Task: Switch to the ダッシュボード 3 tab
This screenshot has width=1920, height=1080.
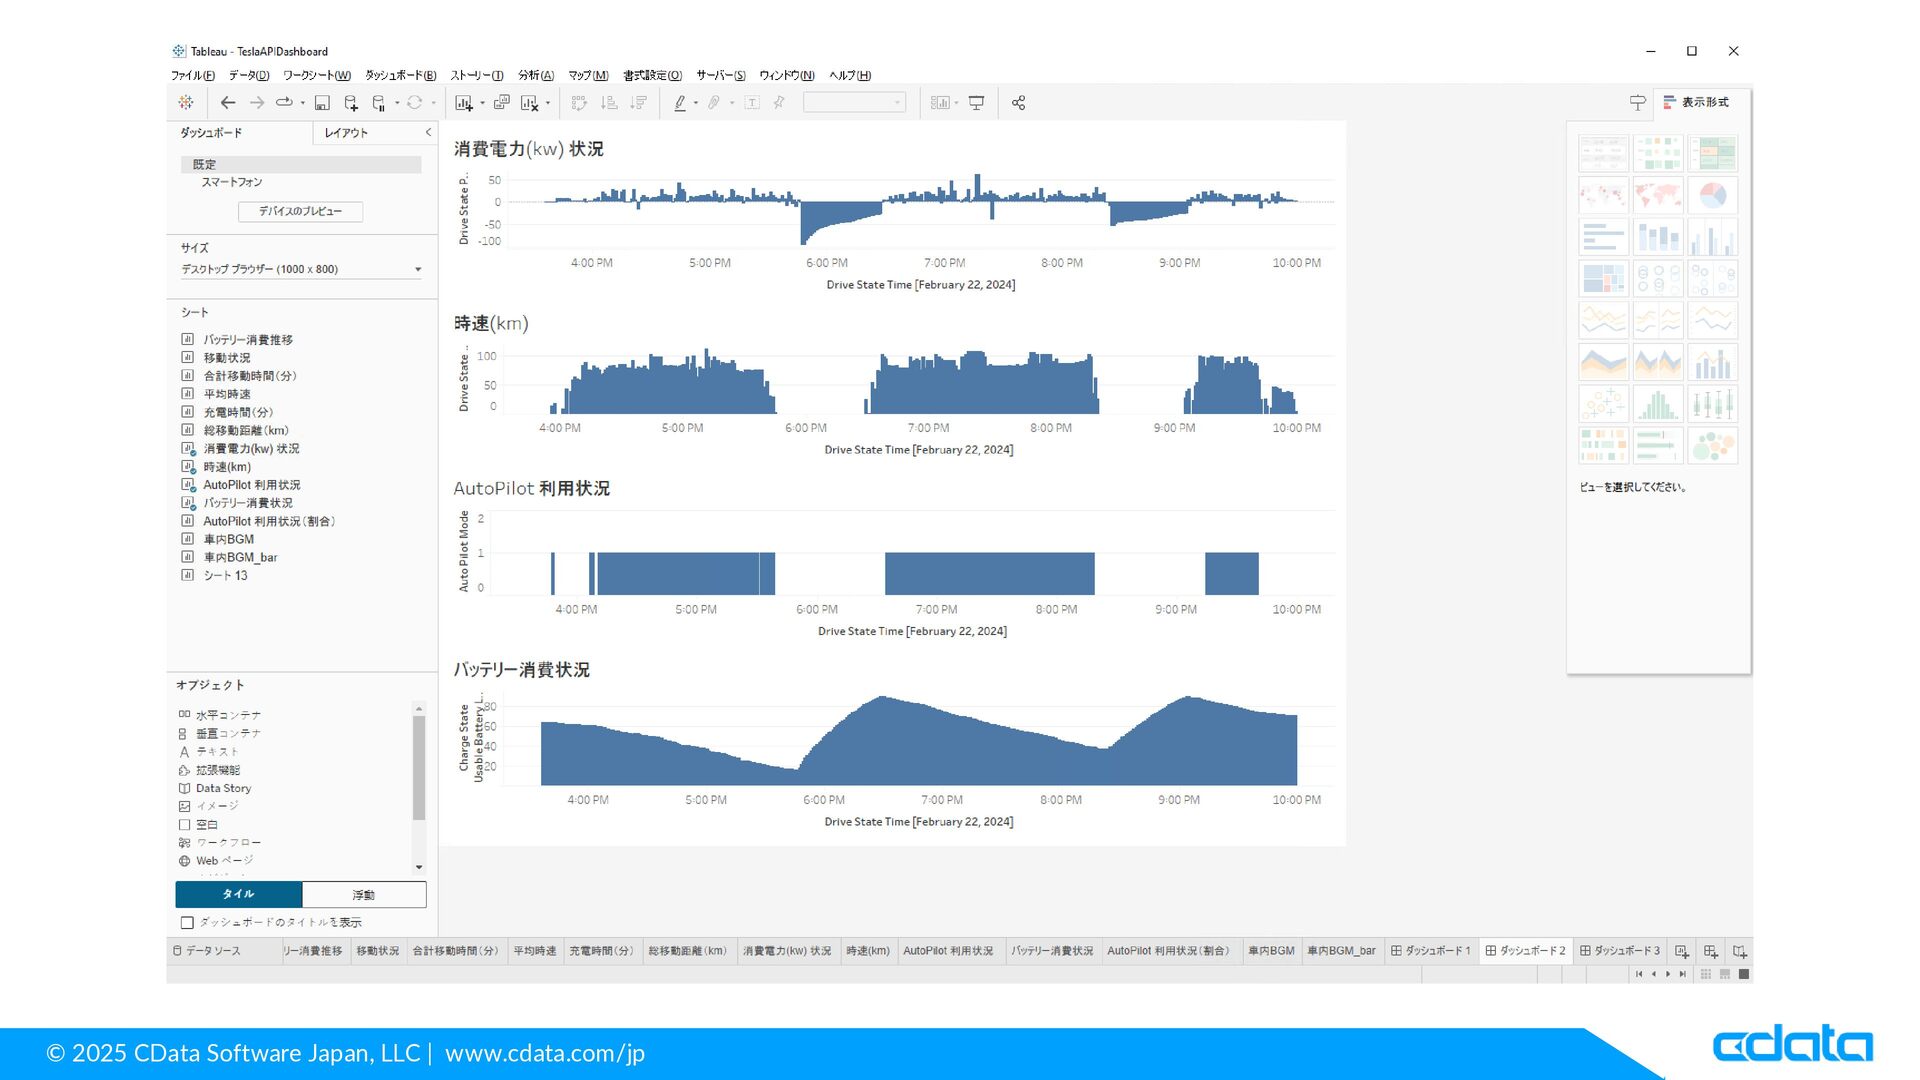Action: 1620,951
